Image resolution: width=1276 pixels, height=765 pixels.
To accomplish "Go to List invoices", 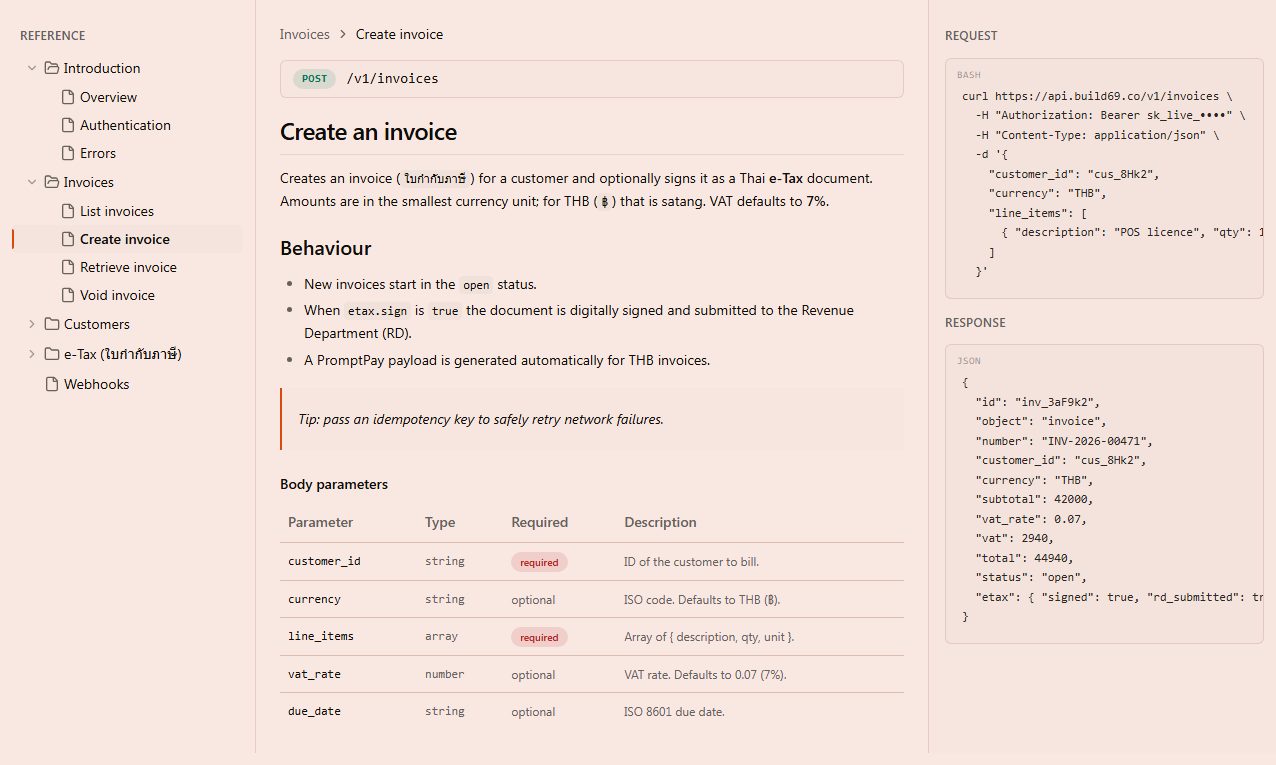I will tap(117, 211).
